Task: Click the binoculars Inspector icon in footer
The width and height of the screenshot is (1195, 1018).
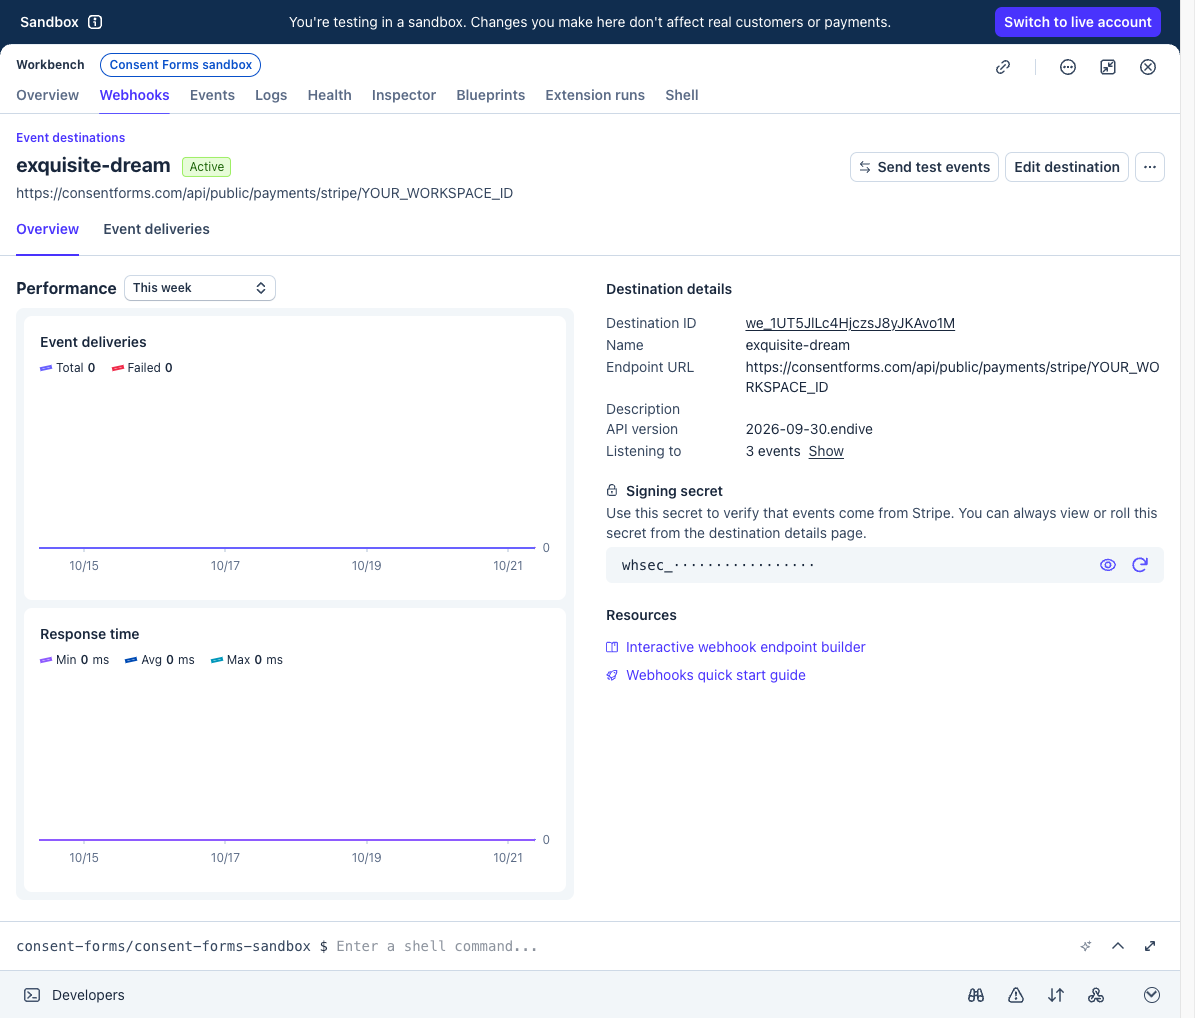Action: (x=976, y=995)
